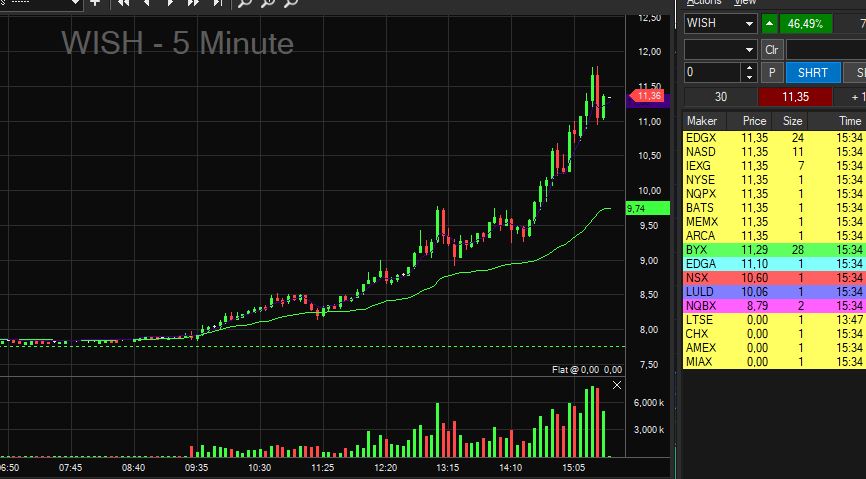Increase share quantity with stepper up arrow

point(749,68)
